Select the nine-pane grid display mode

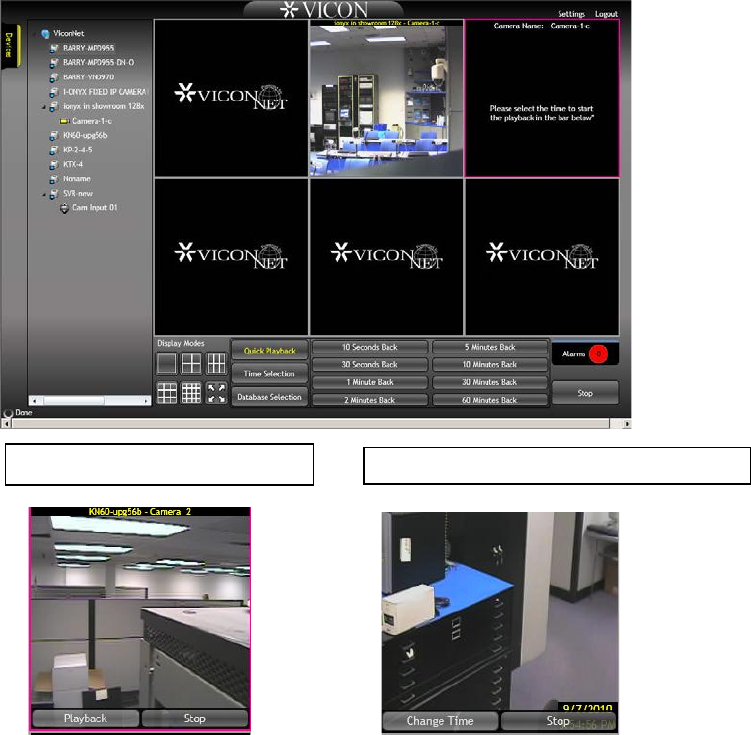click(x=167, y=393)
